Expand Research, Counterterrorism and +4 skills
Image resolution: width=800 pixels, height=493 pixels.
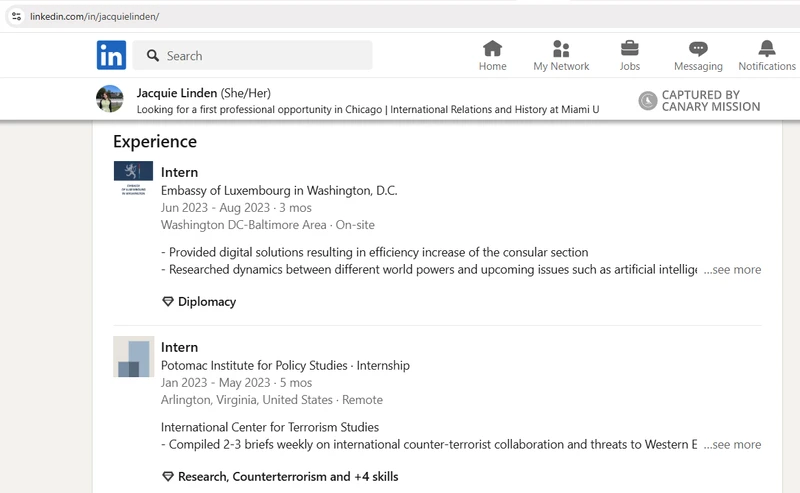tap(288, 477)
